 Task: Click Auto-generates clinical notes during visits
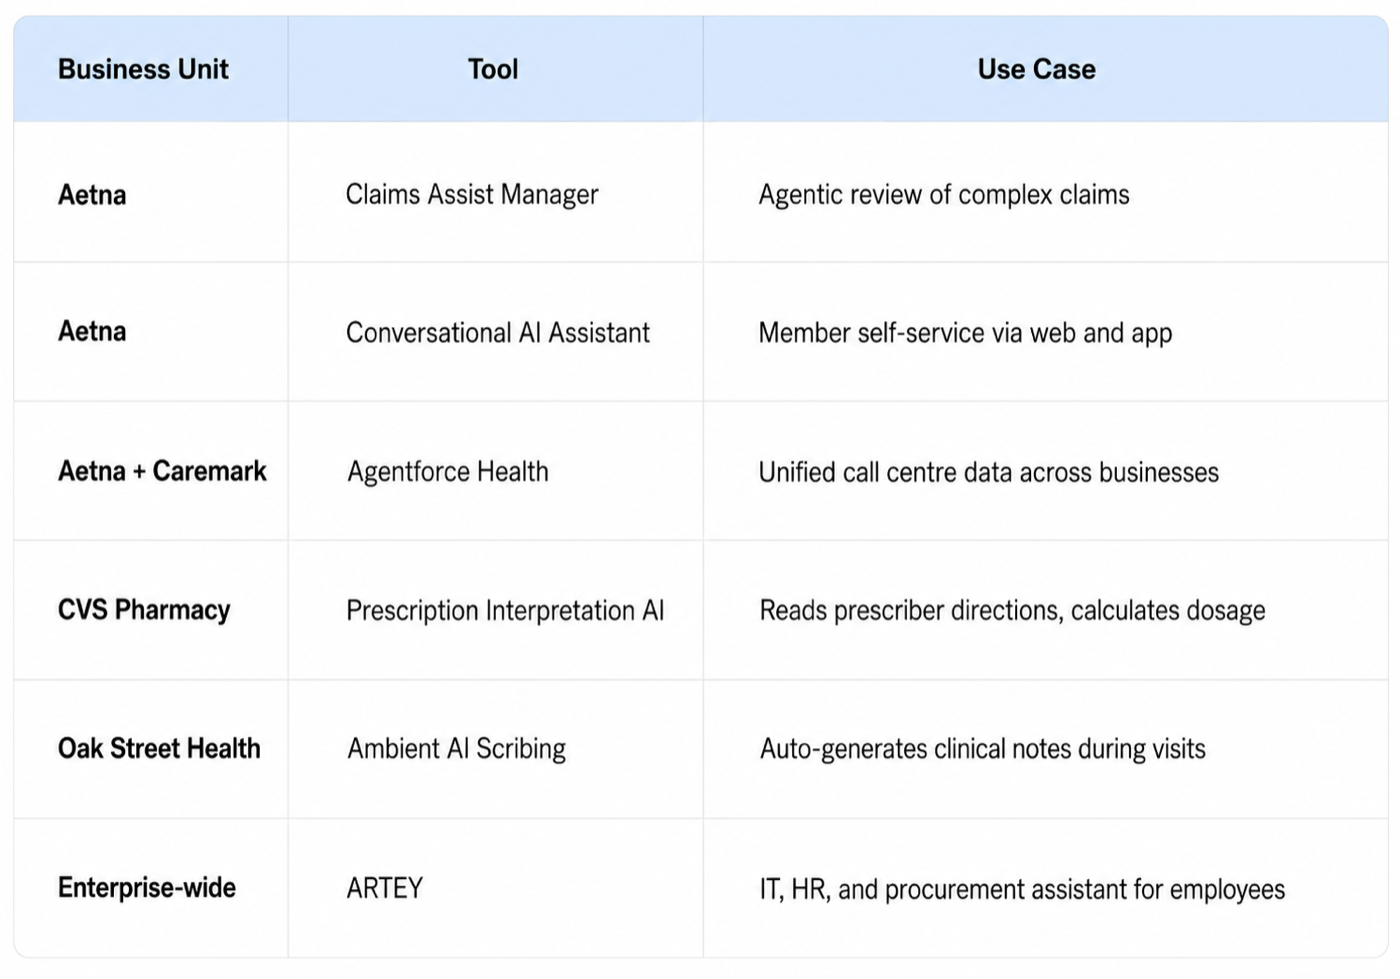(x=983, y=749)
